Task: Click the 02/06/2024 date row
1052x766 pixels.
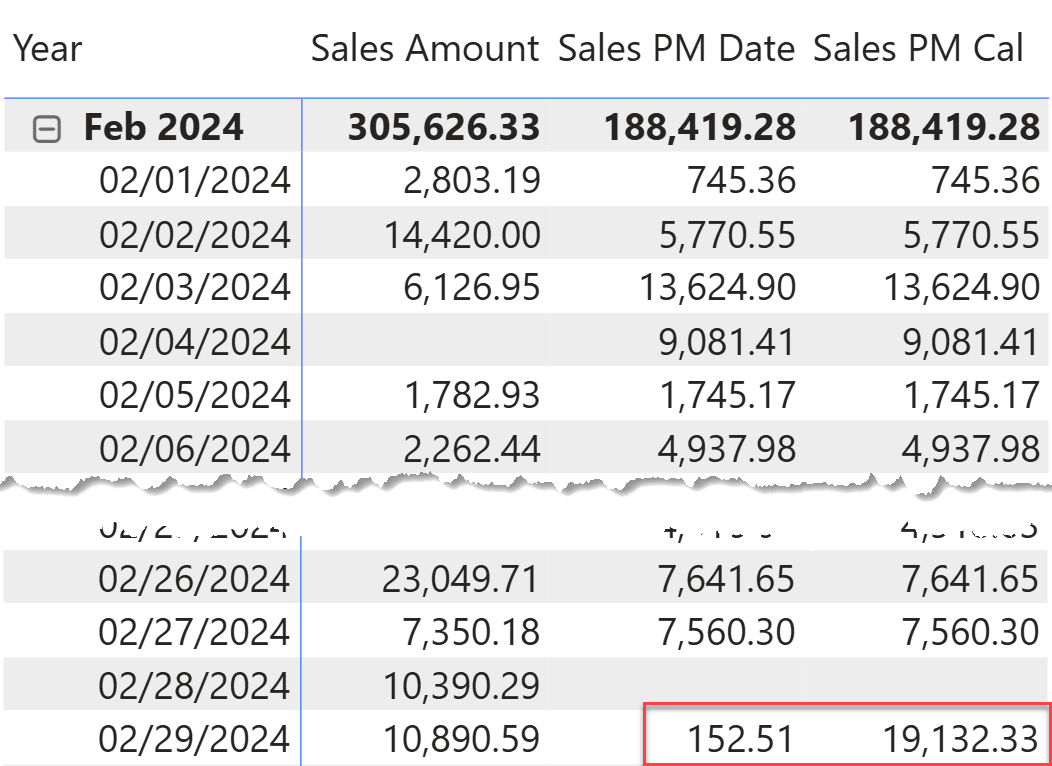Action: tap(195, 448)
